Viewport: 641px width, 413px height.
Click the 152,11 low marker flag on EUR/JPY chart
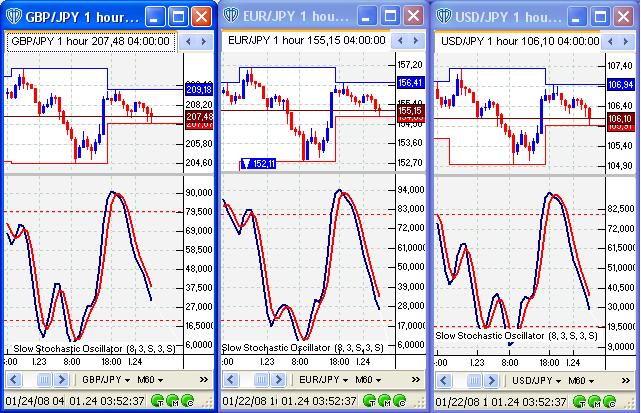pyautogui.click(x=259, y=164)
